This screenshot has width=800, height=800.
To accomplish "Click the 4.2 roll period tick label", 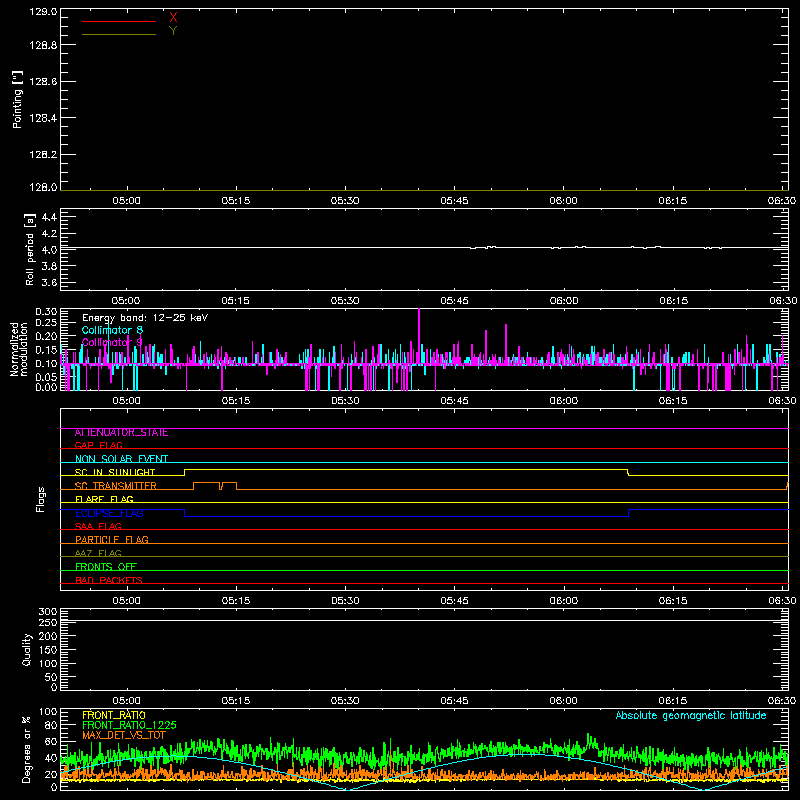I will (49, 234).
